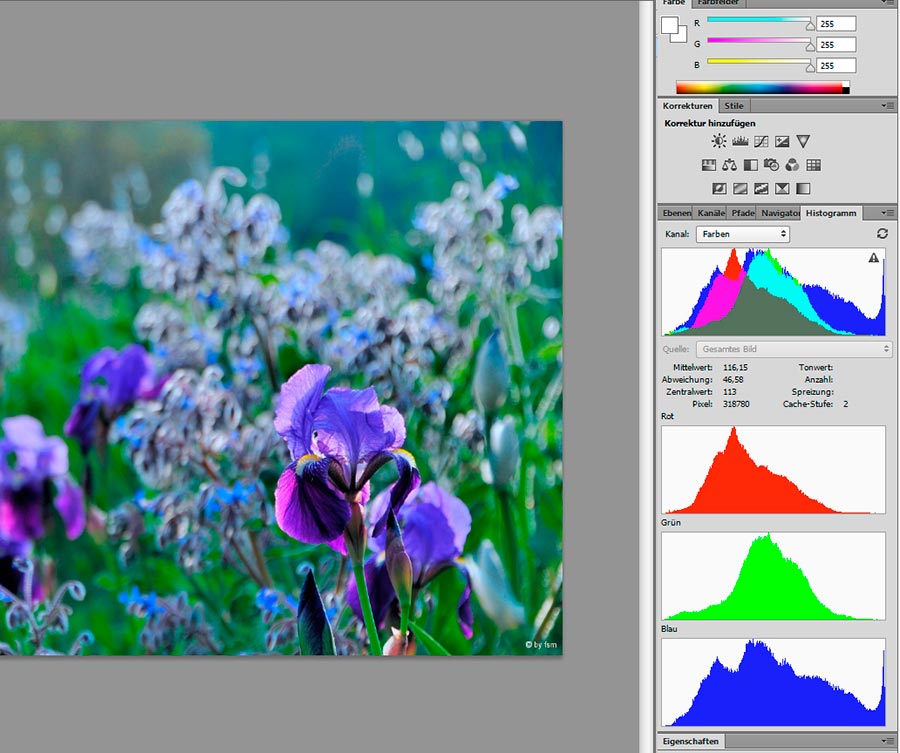The image size is (900, 753).
Task: Add a Brightness/Contrast adjustment
Action: coord(718,142)
